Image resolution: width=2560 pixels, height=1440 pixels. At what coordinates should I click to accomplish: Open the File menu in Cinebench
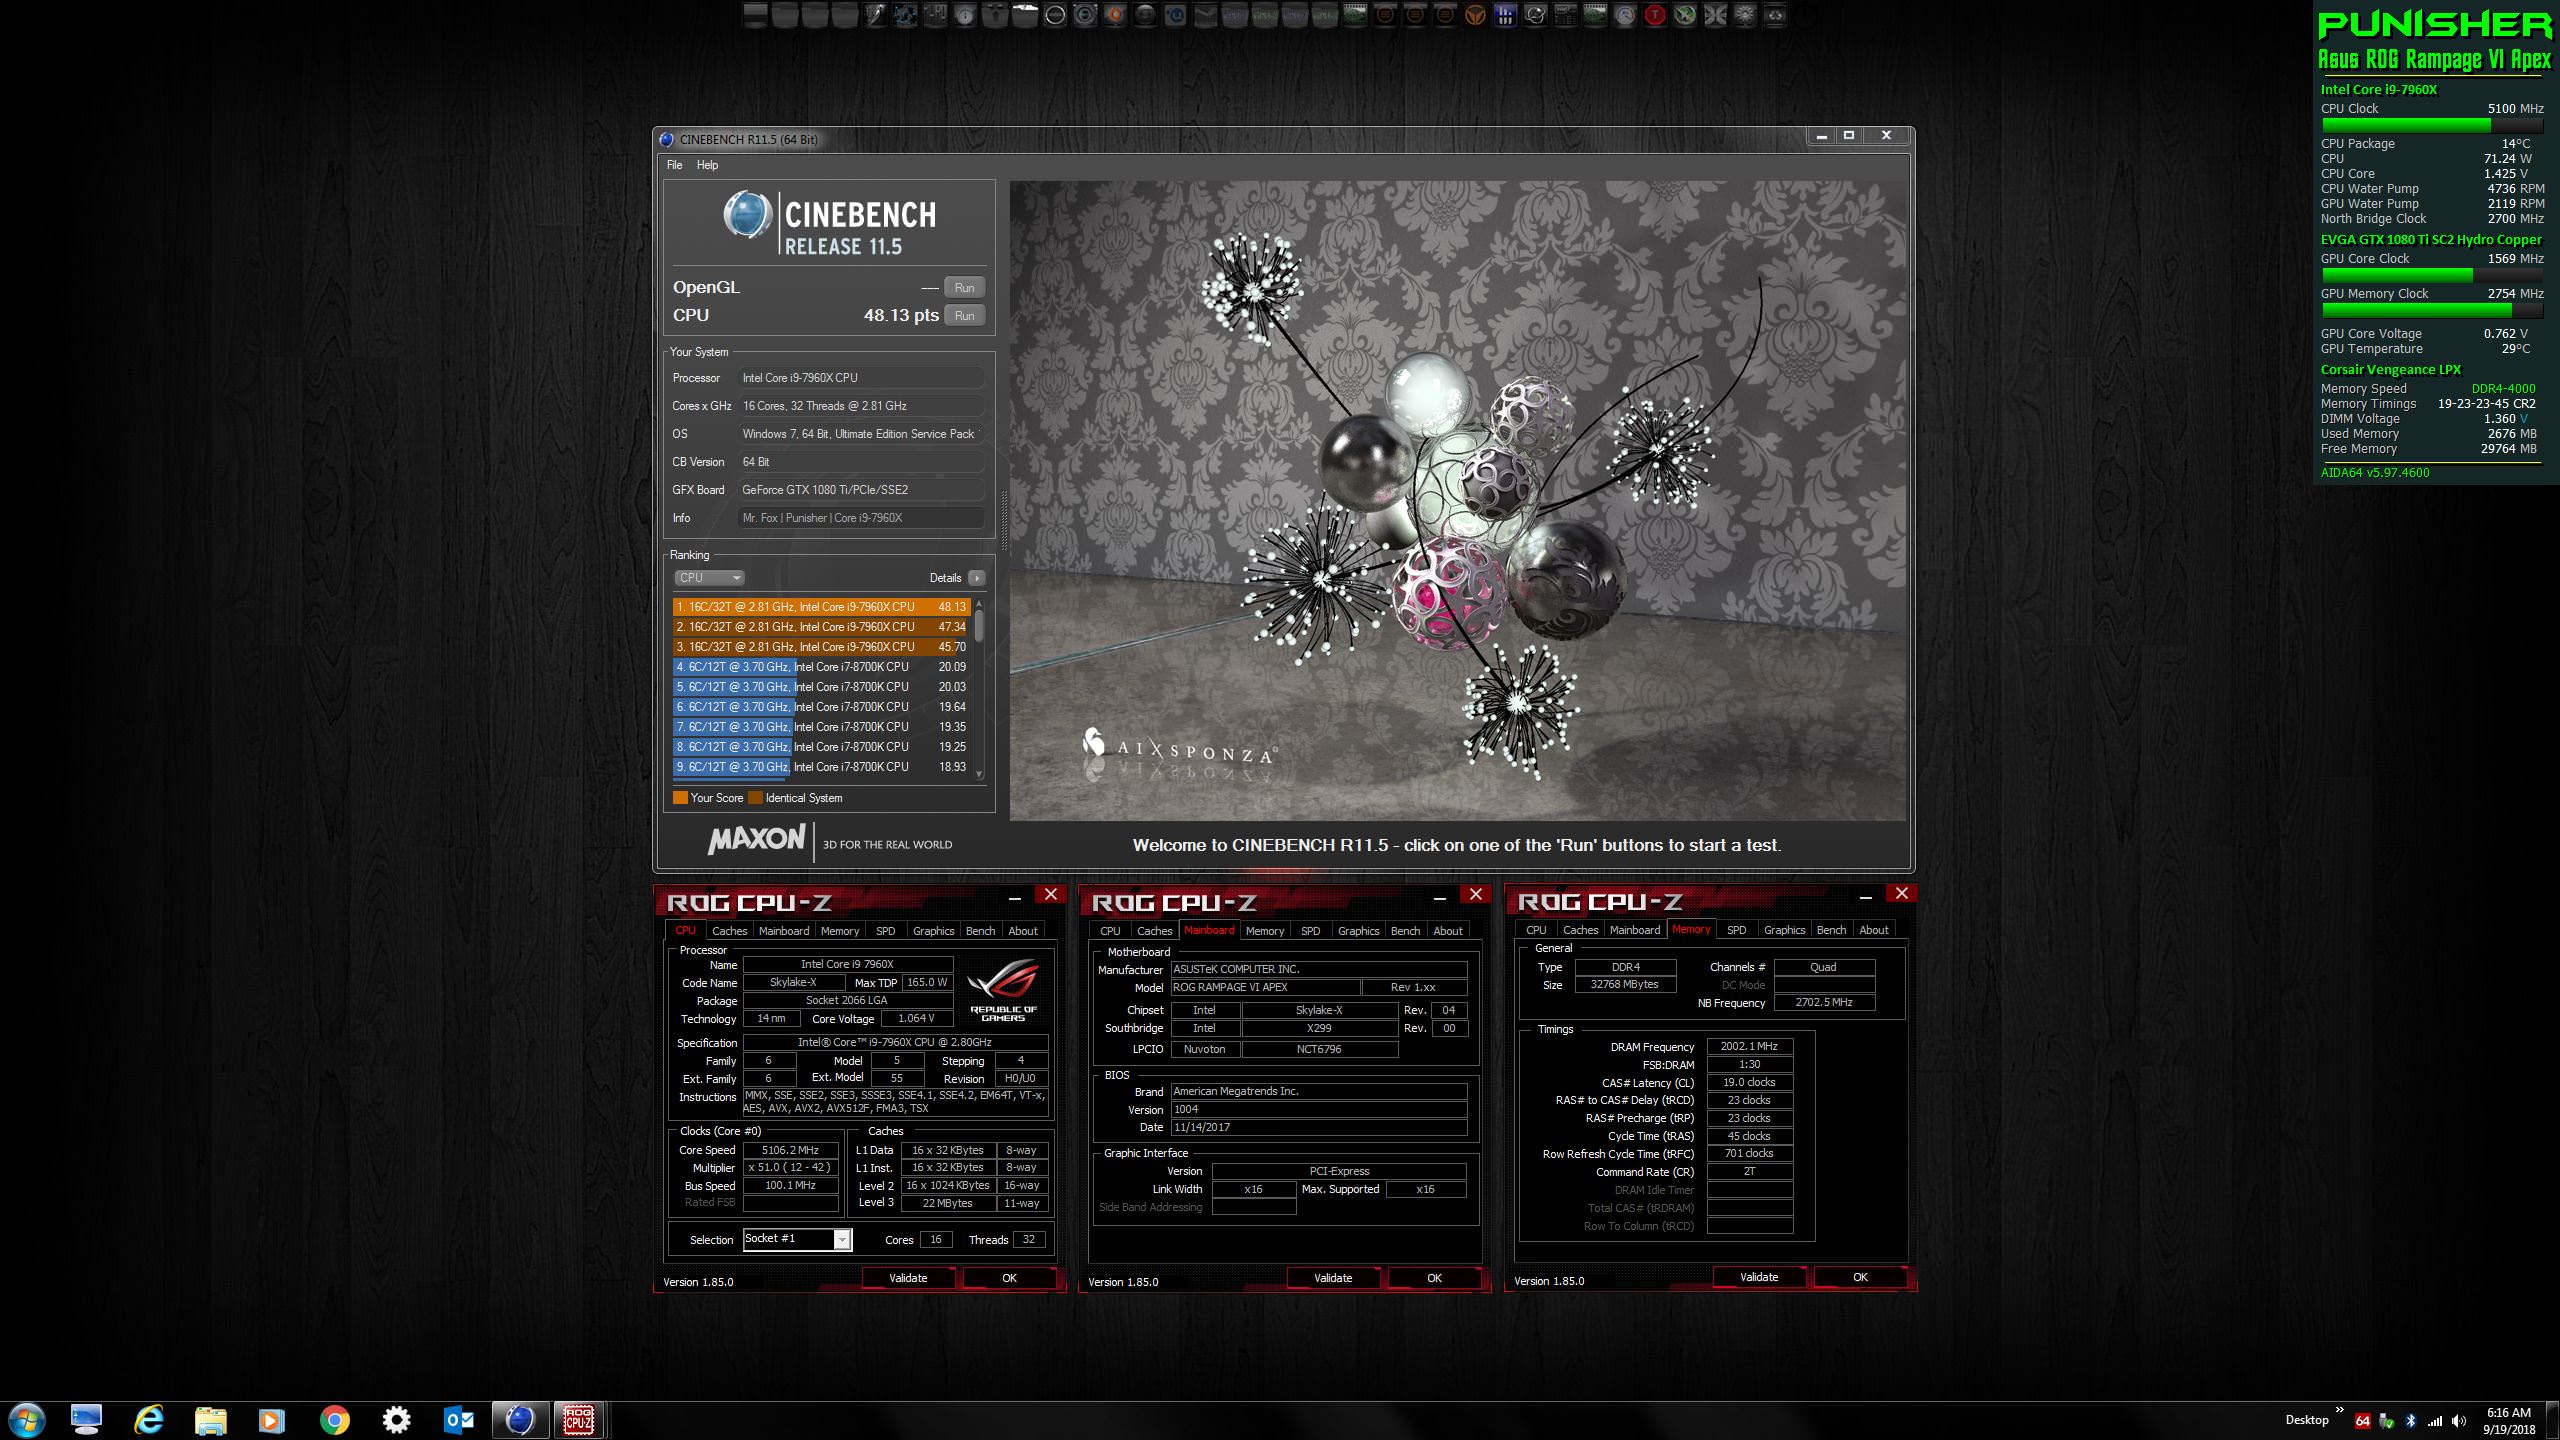click(x=674, y=165)
